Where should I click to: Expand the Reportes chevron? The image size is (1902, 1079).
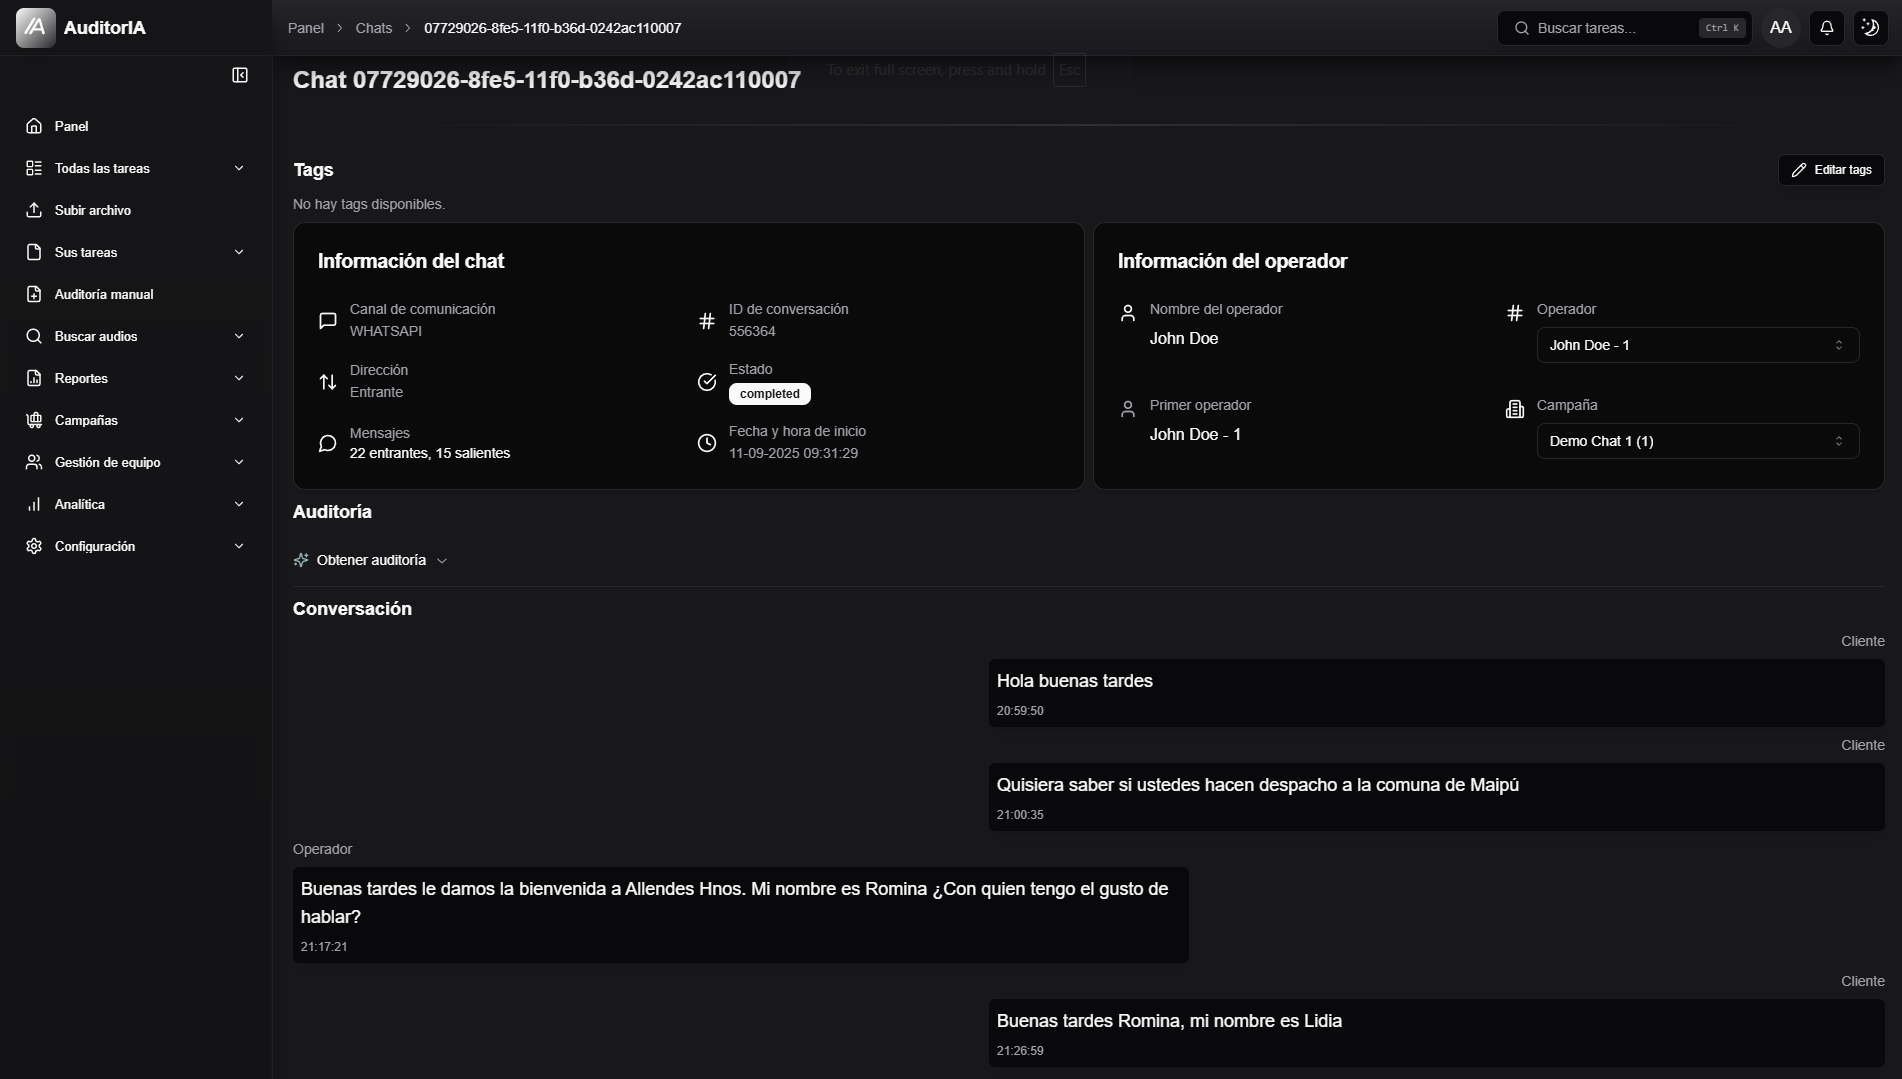(x=239, y=378)
